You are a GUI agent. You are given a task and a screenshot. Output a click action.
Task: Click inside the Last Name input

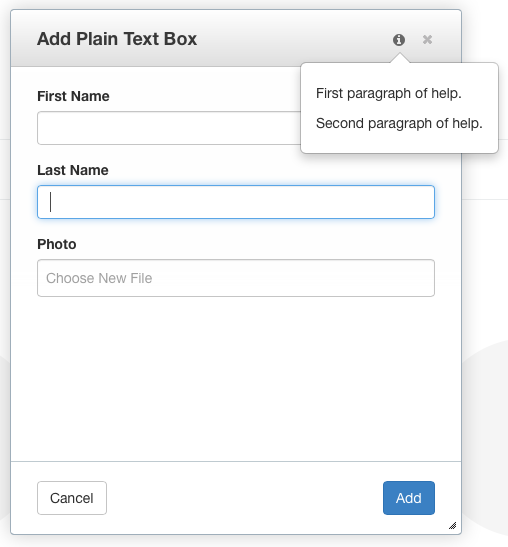pyautogui.click(x=236, y=202)
